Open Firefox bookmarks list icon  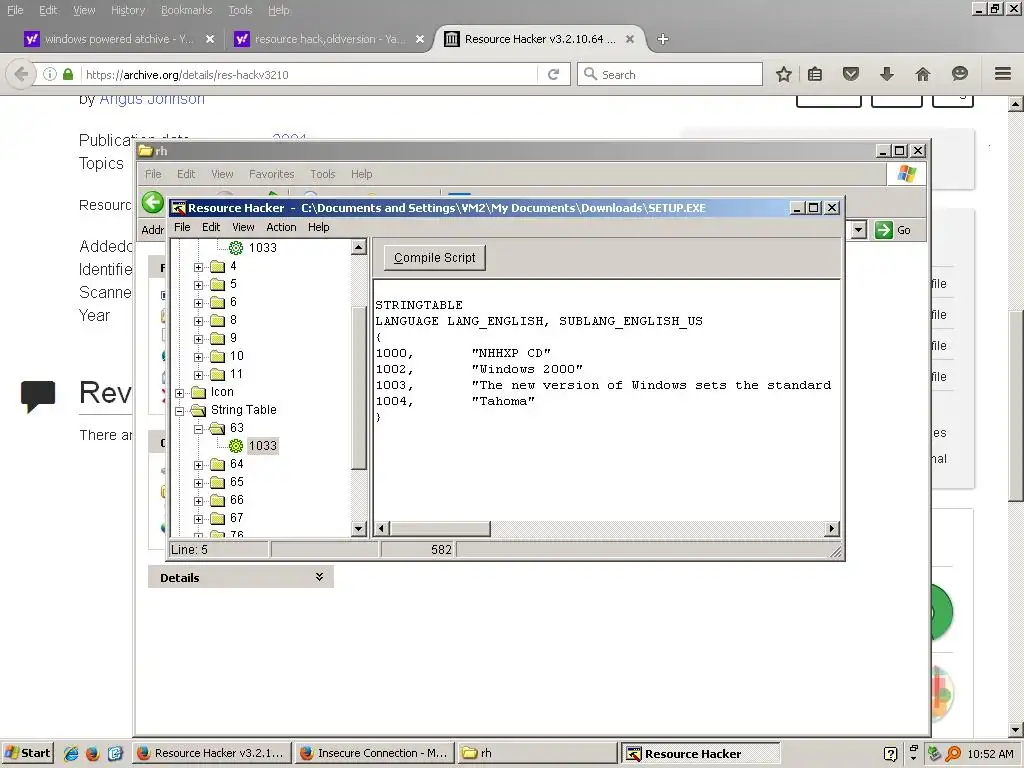[x=814, y=74]
